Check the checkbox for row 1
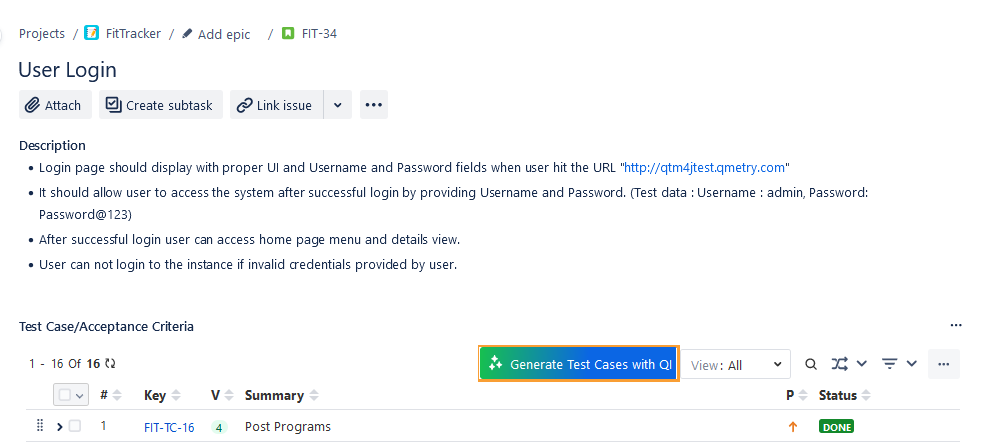987x444 pixels. pyautogui.click(x=75, y=427)
